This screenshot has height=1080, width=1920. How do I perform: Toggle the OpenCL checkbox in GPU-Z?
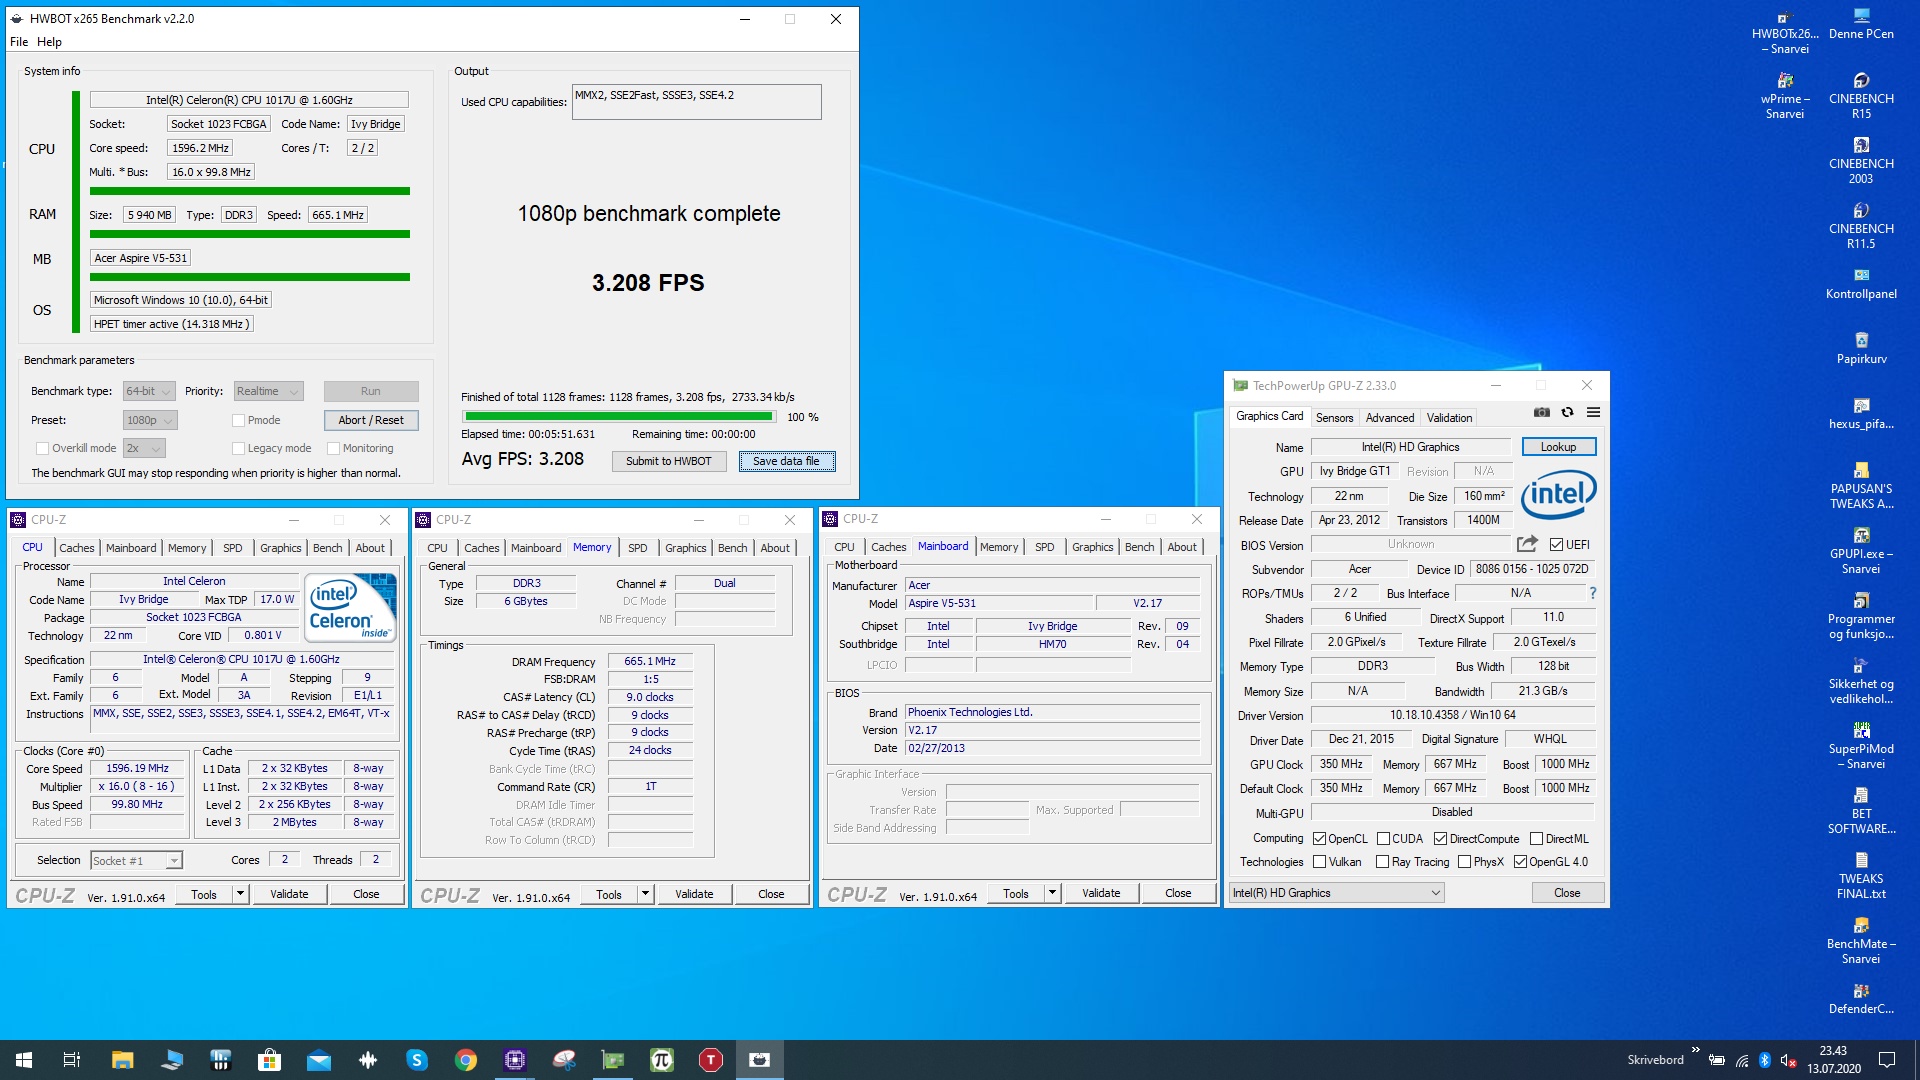1319,839
